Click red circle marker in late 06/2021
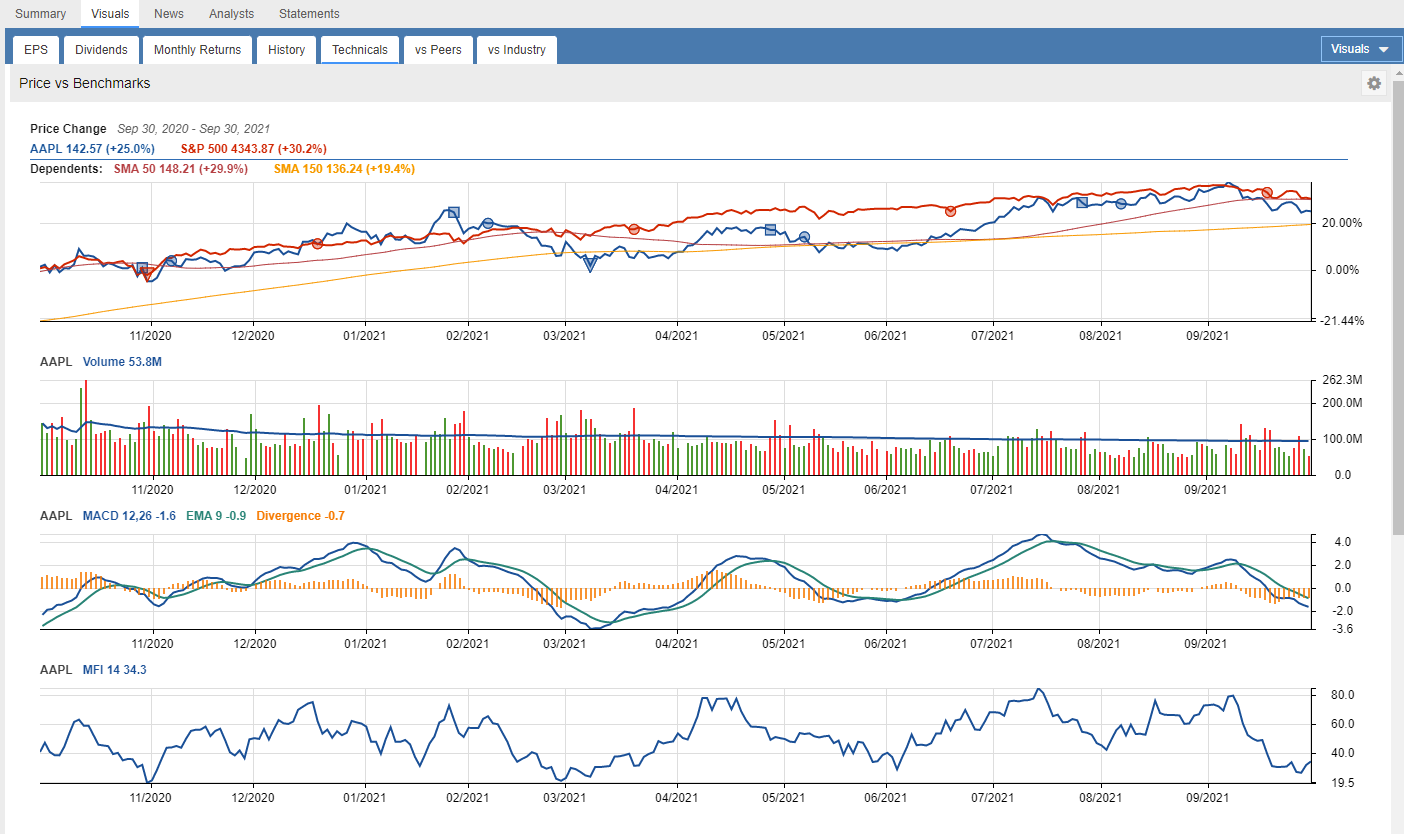1404x834 pixels. (x=950, y=211)
